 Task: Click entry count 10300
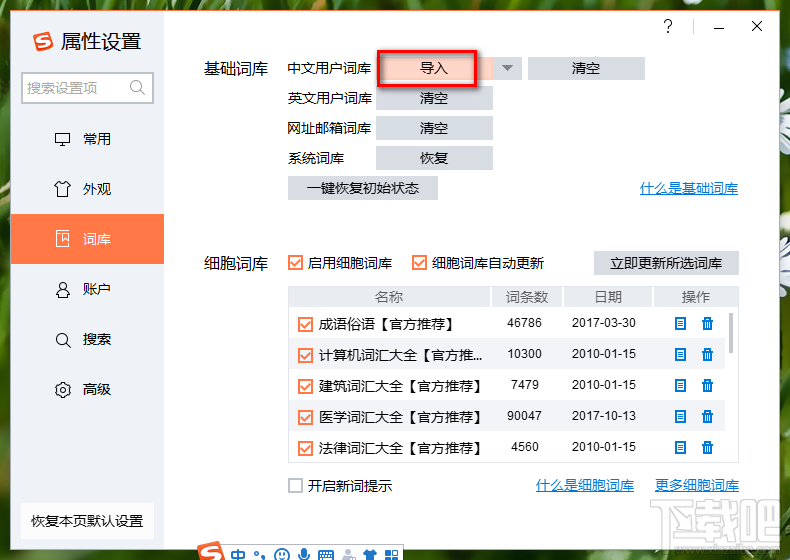click(524, 354)
